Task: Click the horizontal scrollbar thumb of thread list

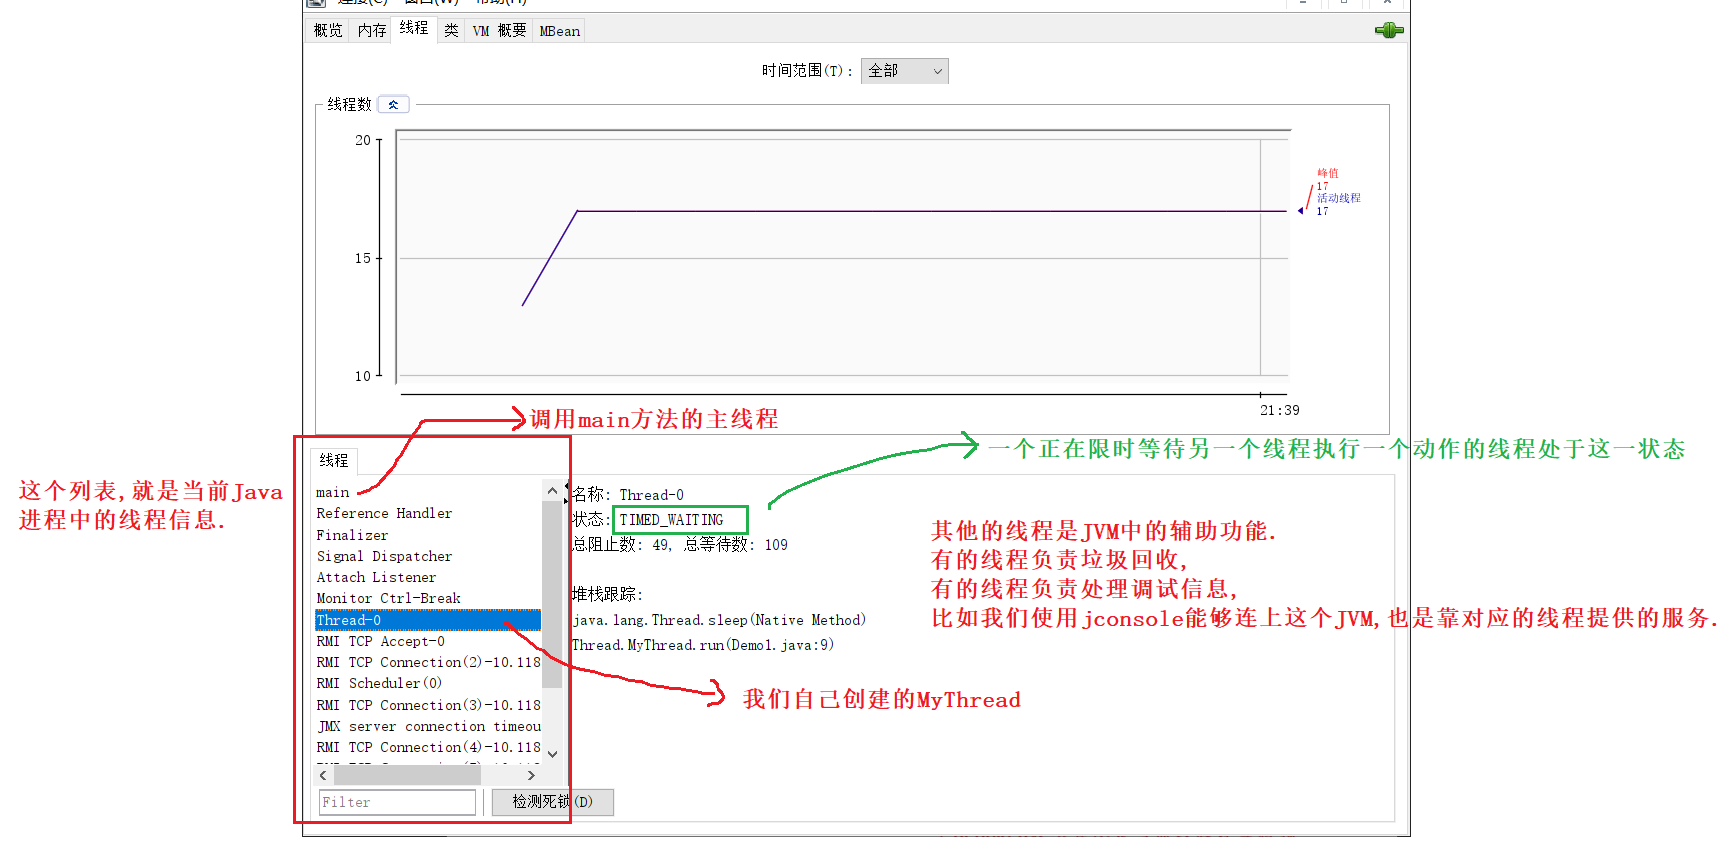Action: [407, 775]
